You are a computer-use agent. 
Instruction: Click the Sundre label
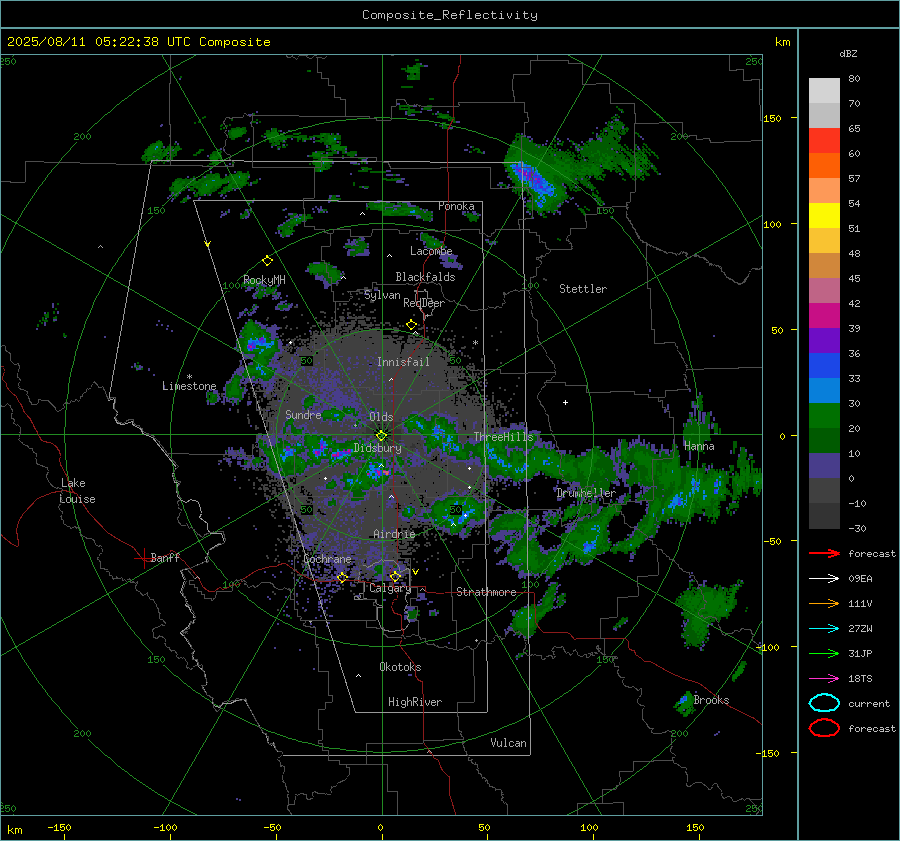coord(303,415)
